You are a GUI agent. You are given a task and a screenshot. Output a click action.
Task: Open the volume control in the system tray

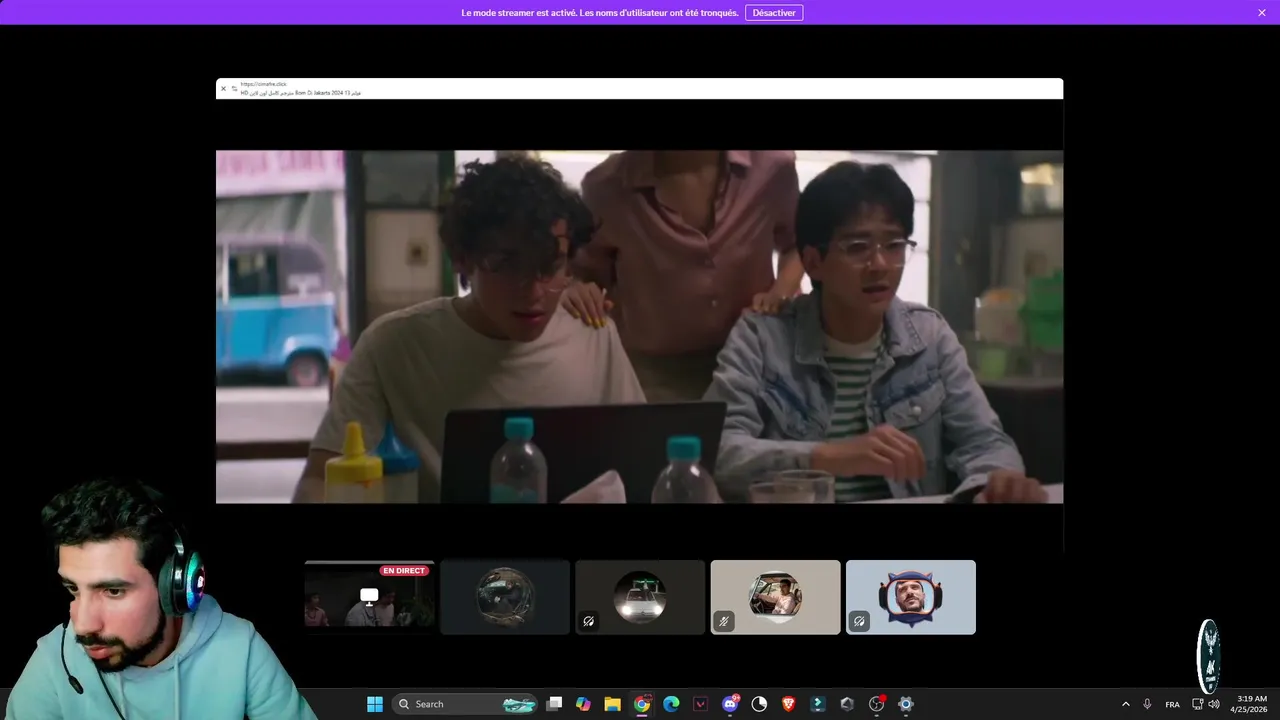[1213, 704]
